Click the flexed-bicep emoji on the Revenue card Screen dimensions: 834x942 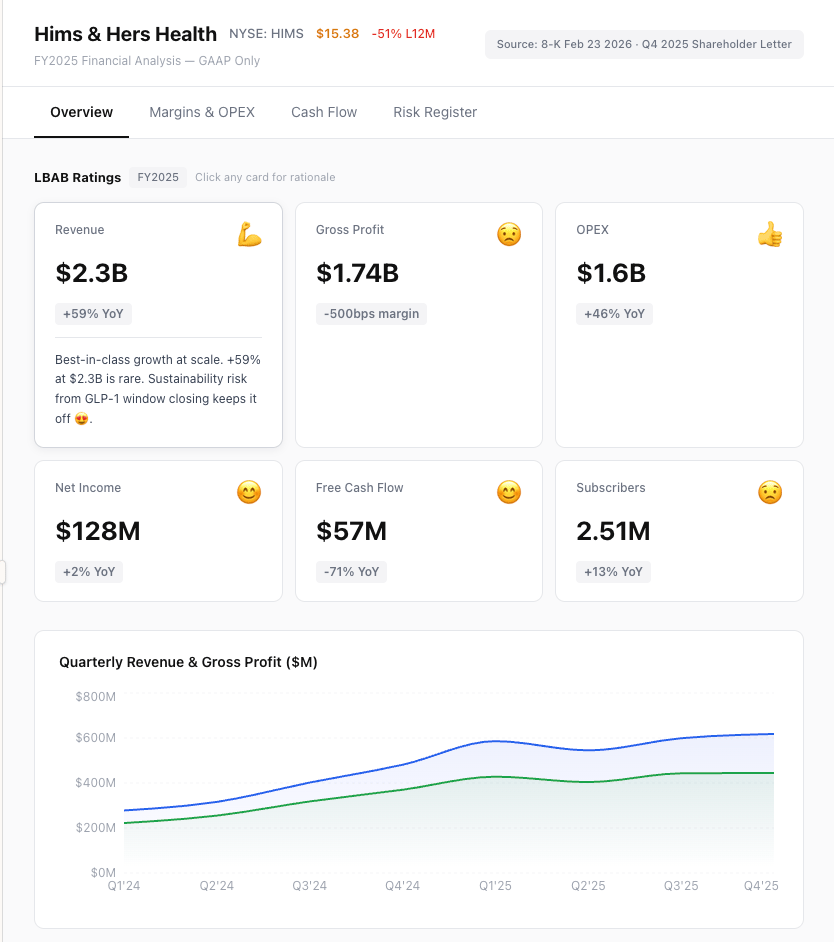pyautogui.click(x=249, y=234)
